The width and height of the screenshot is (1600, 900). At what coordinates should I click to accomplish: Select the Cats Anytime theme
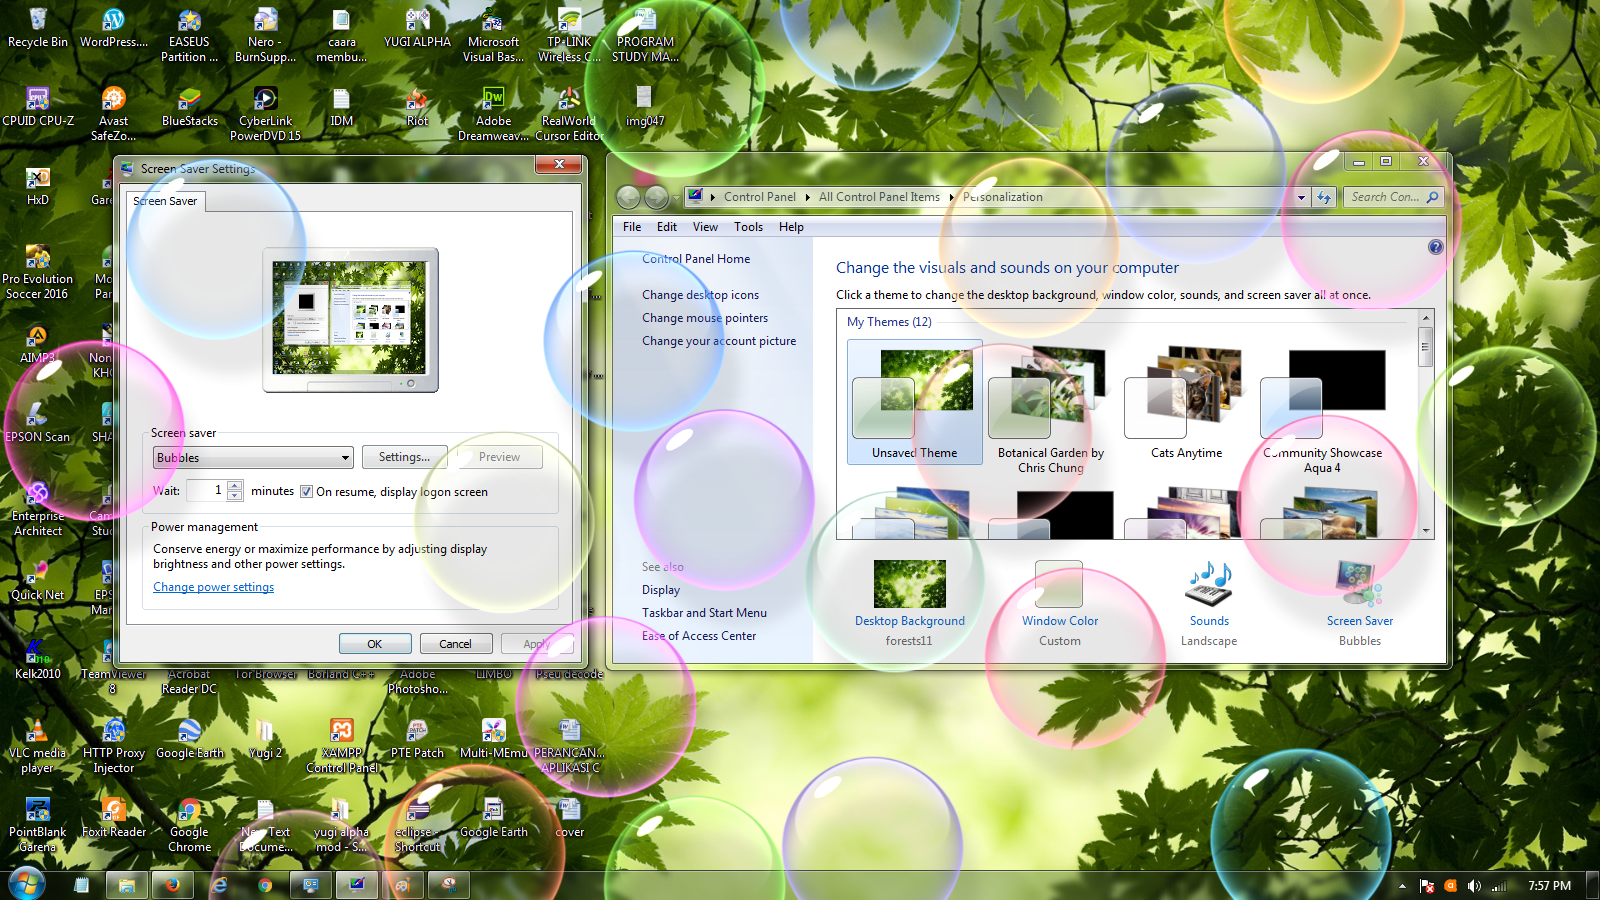[1186, 402]
